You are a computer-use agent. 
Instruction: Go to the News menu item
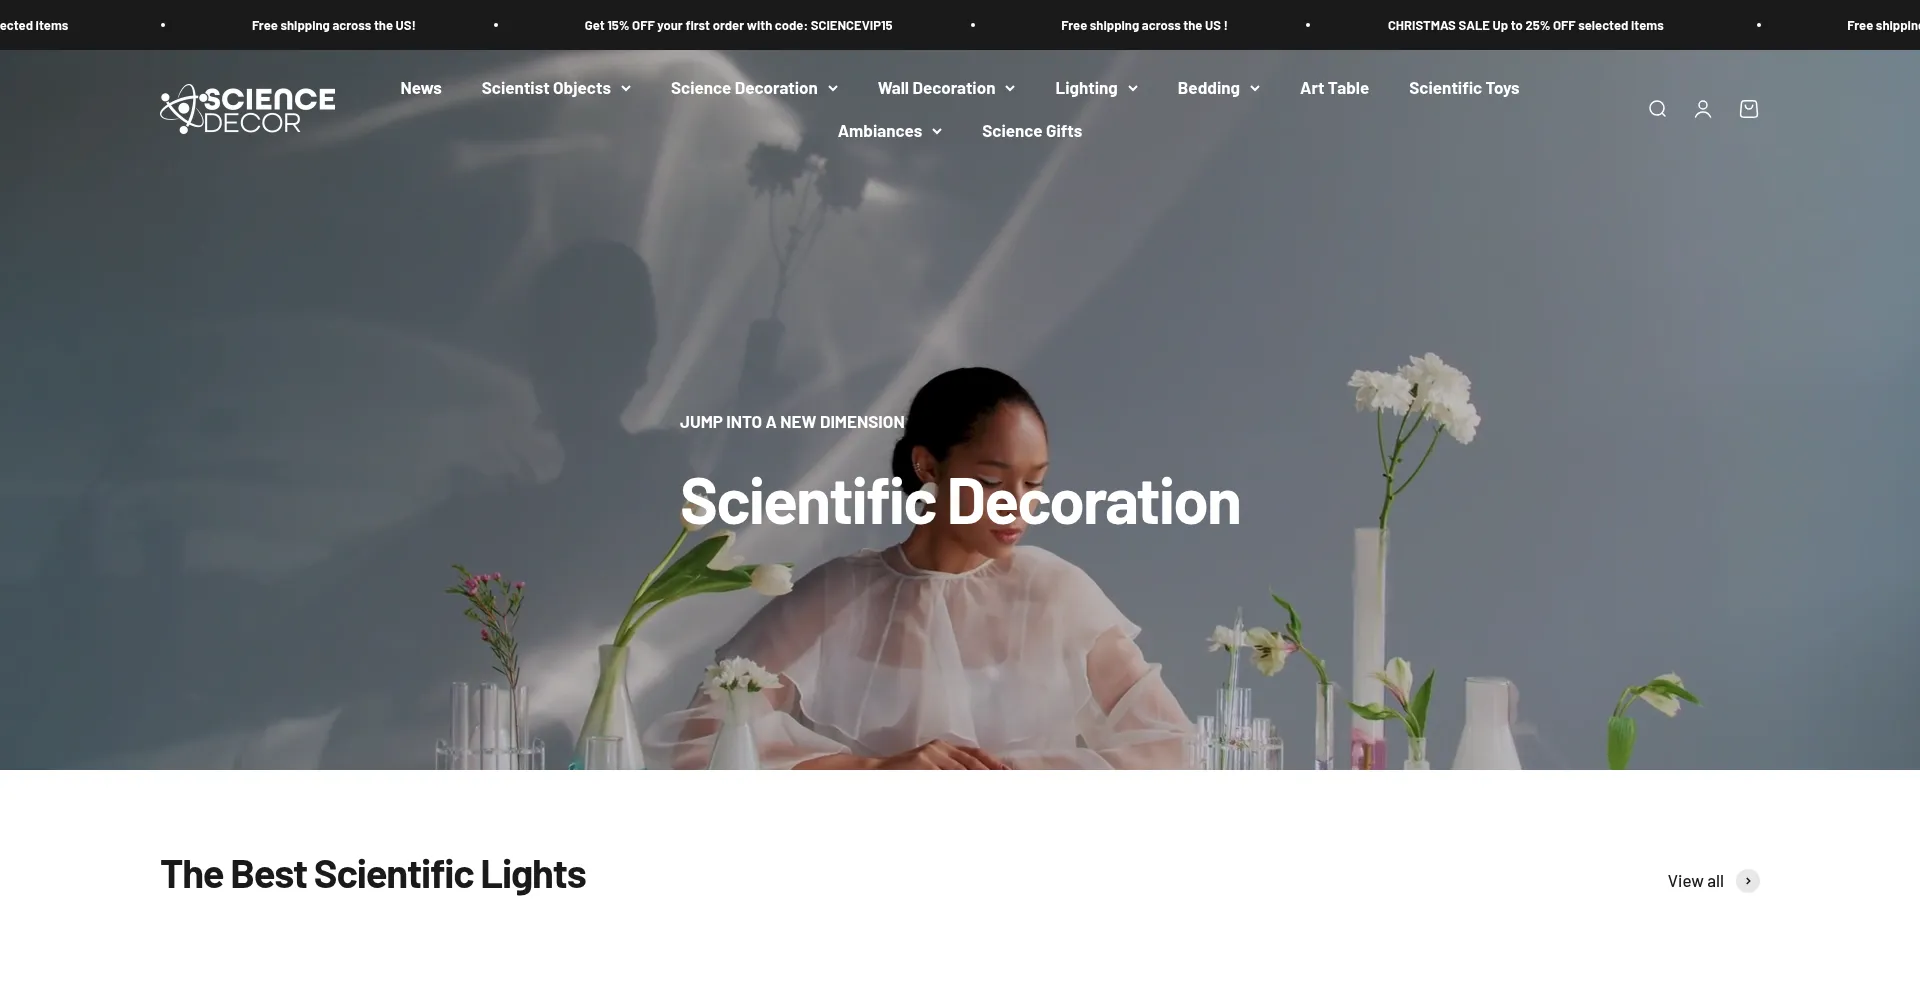click(421, 88)
